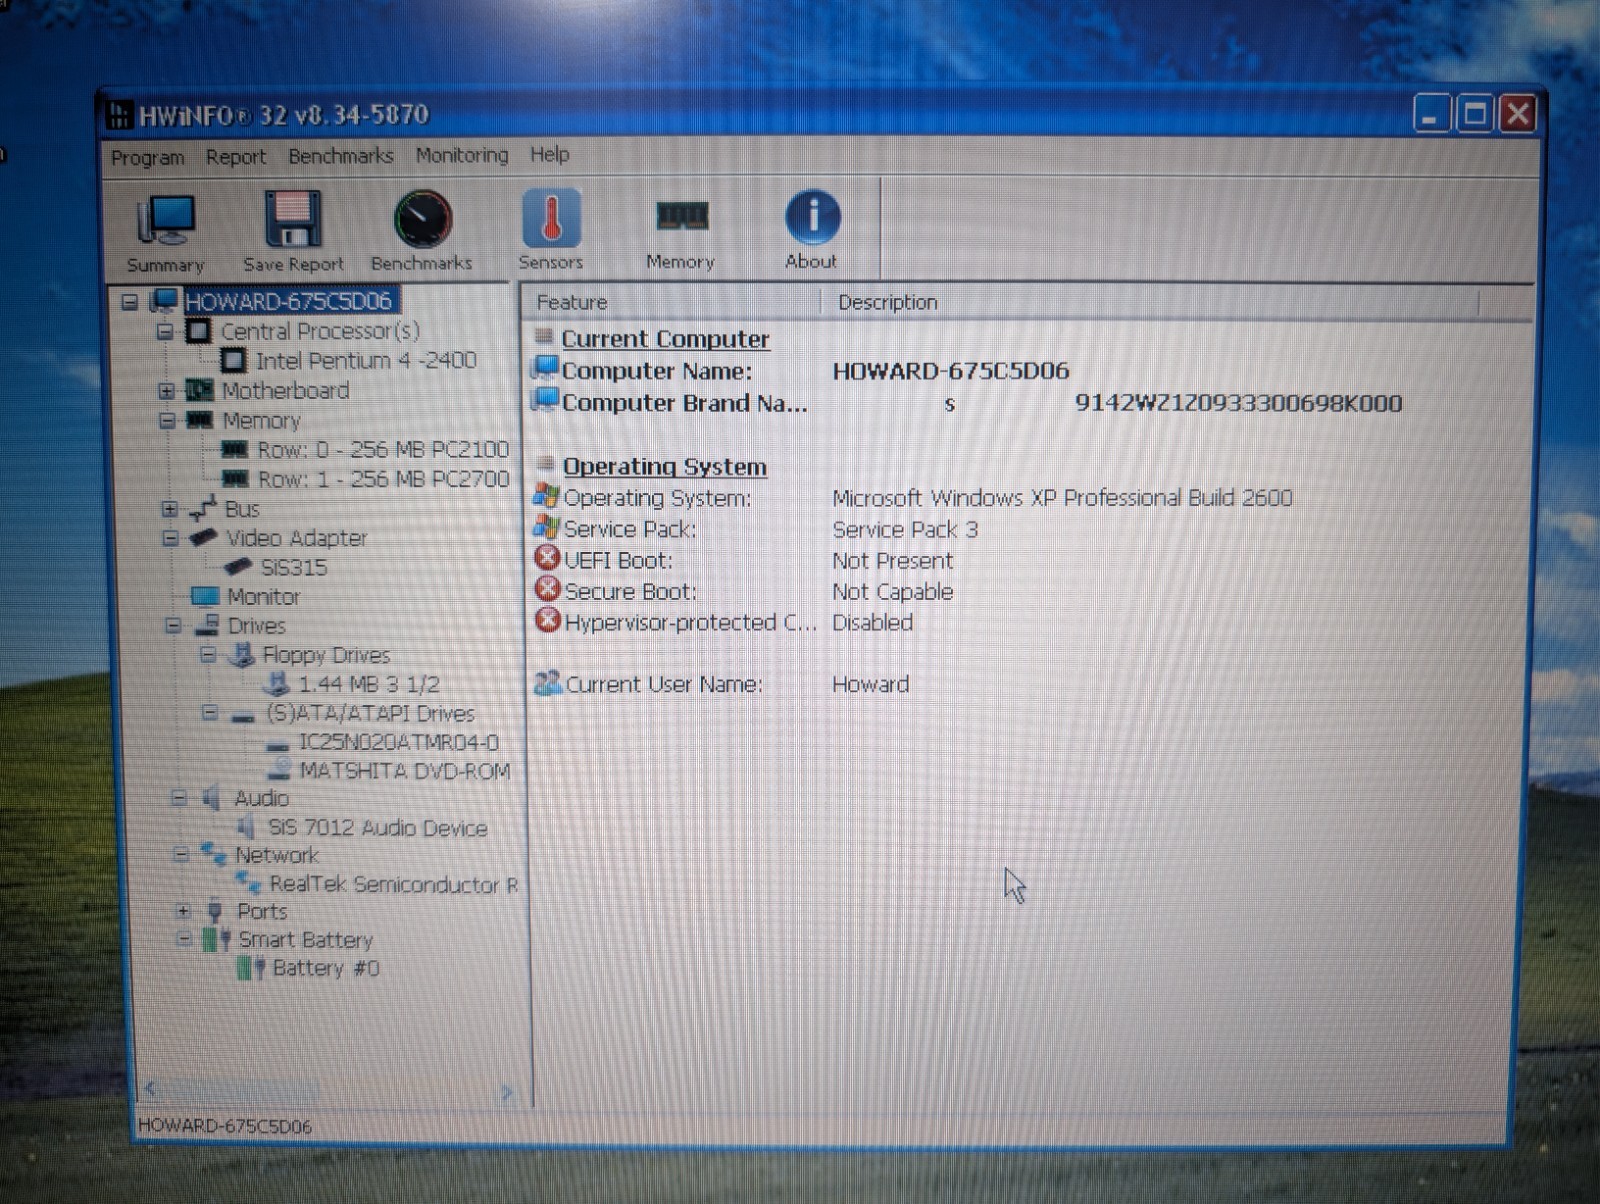Click the Memory module icon in tree
The width and height of the screenshot is (1600, 1204).
tap(200, 420)
